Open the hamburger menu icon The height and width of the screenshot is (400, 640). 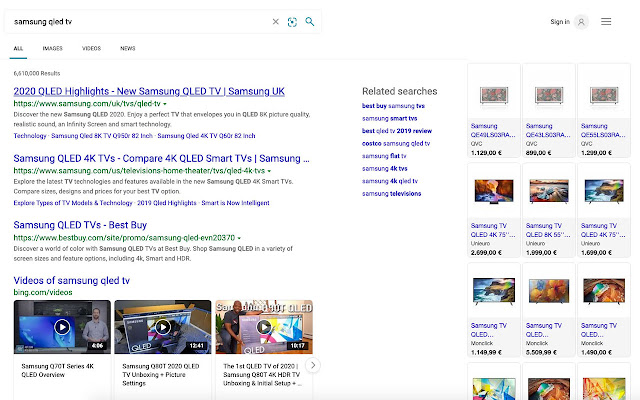pyautogui.click(x=606, y=22)
